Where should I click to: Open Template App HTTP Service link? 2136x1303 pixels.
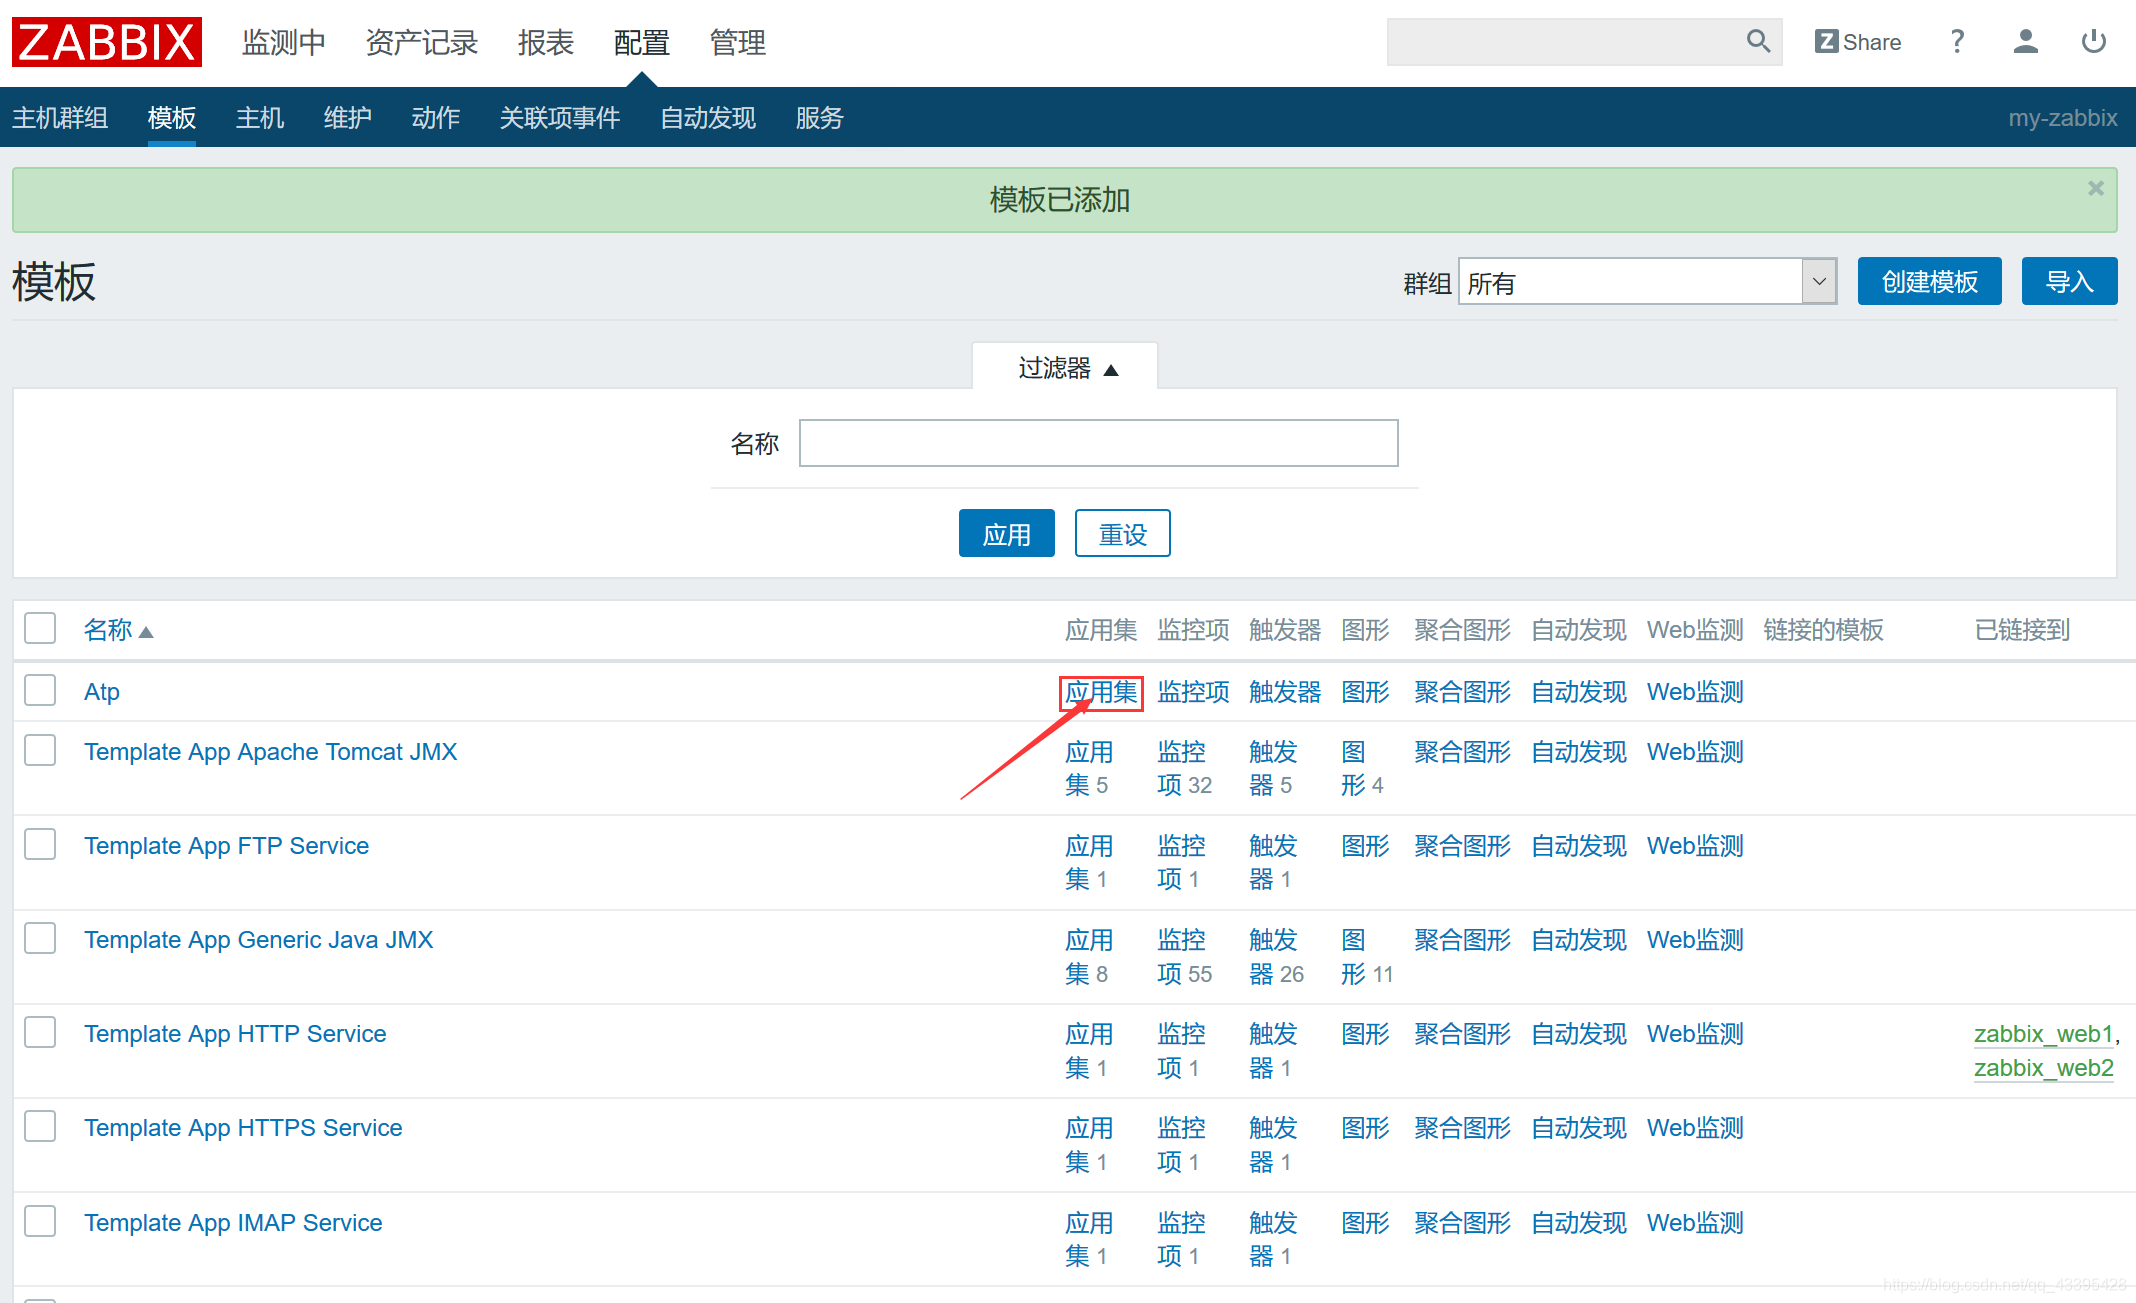(235, 1034)
